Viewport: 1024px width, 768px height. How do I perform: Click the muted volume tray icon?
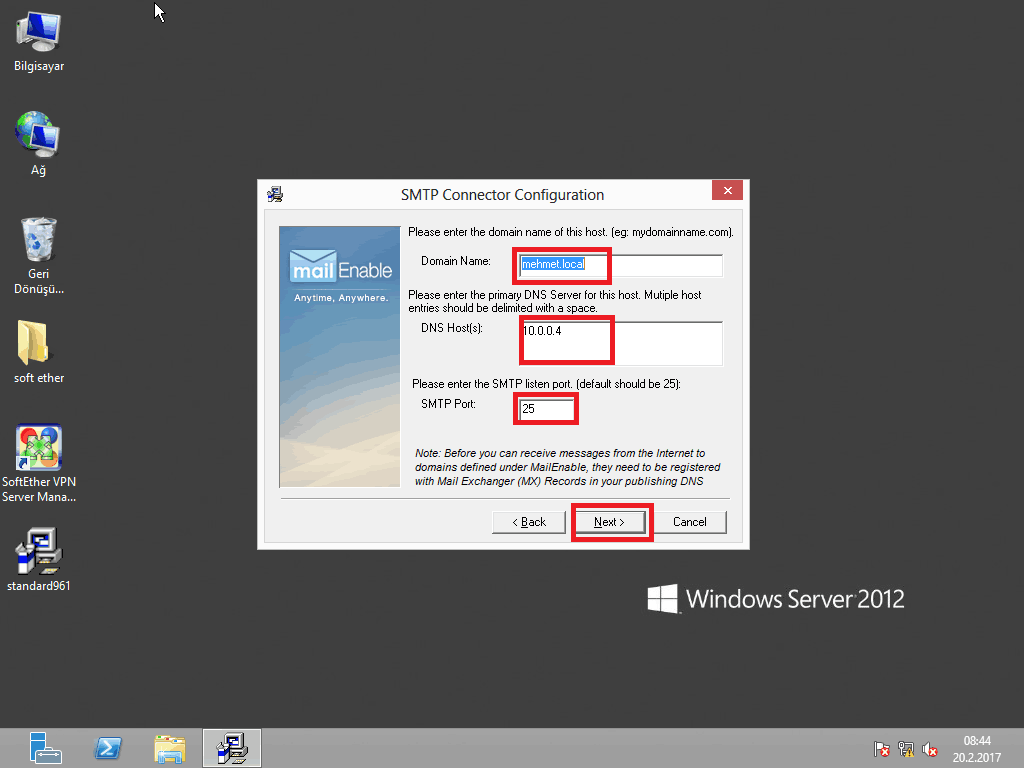click(930, 748)
